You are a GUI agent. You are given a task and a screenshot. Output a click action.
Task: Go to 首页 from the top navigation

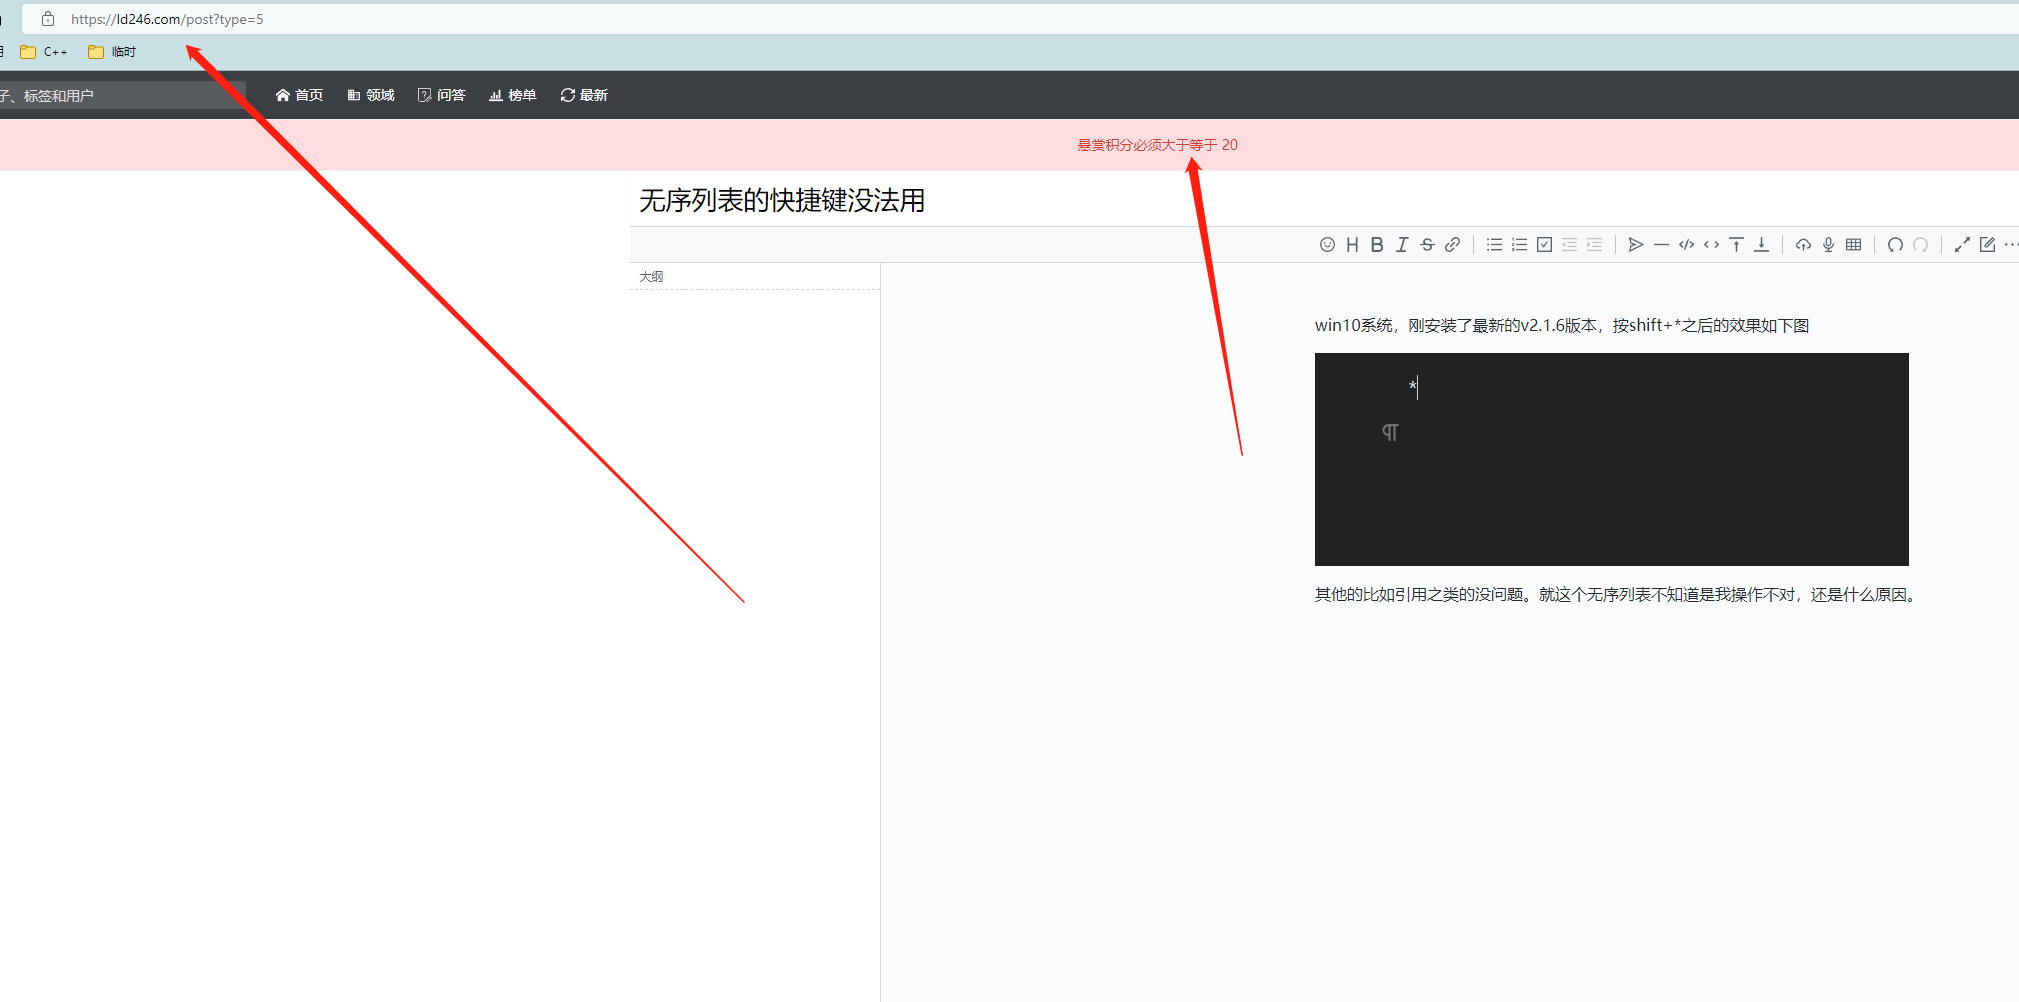tap(299, 94)
